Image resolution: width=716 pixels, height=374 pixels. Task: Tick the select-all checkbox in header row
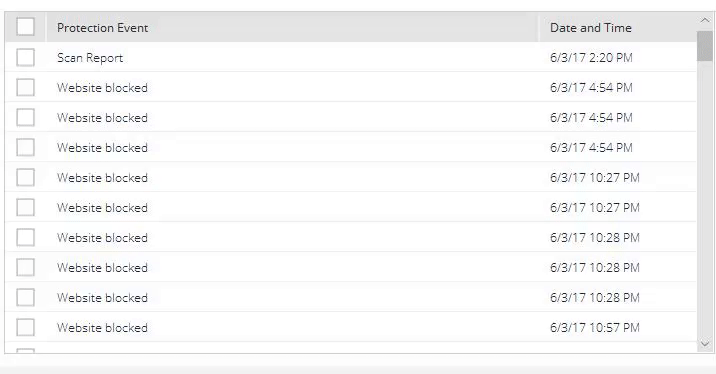pos(25,26)
